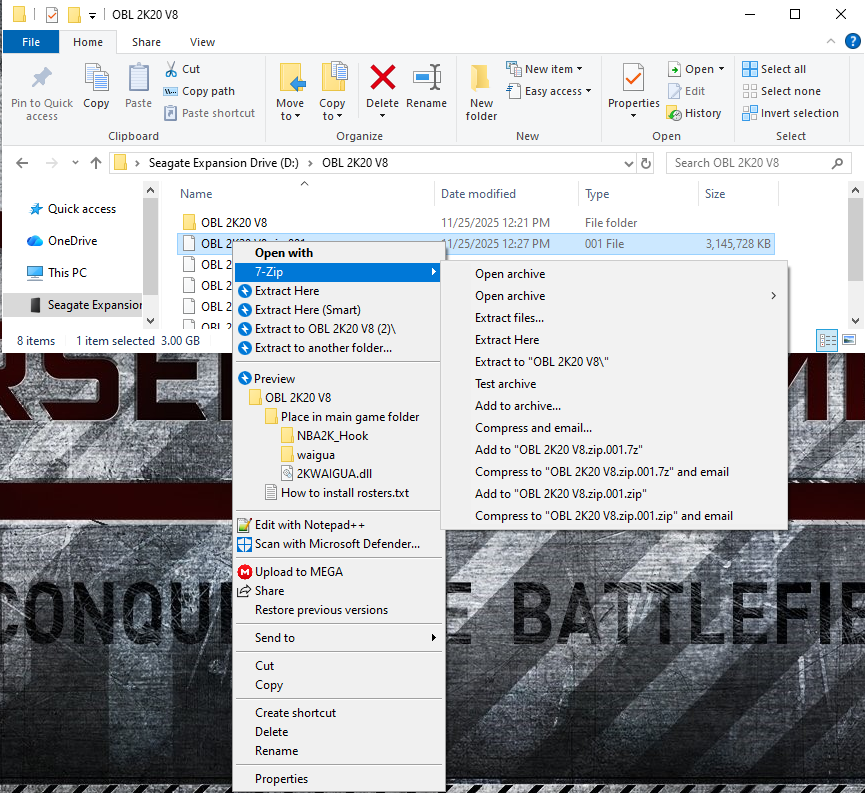Open the OBL 2K20 V8 folder row
Image resolution: width=865 pixels, height=793 pixels.
[476, 222]
